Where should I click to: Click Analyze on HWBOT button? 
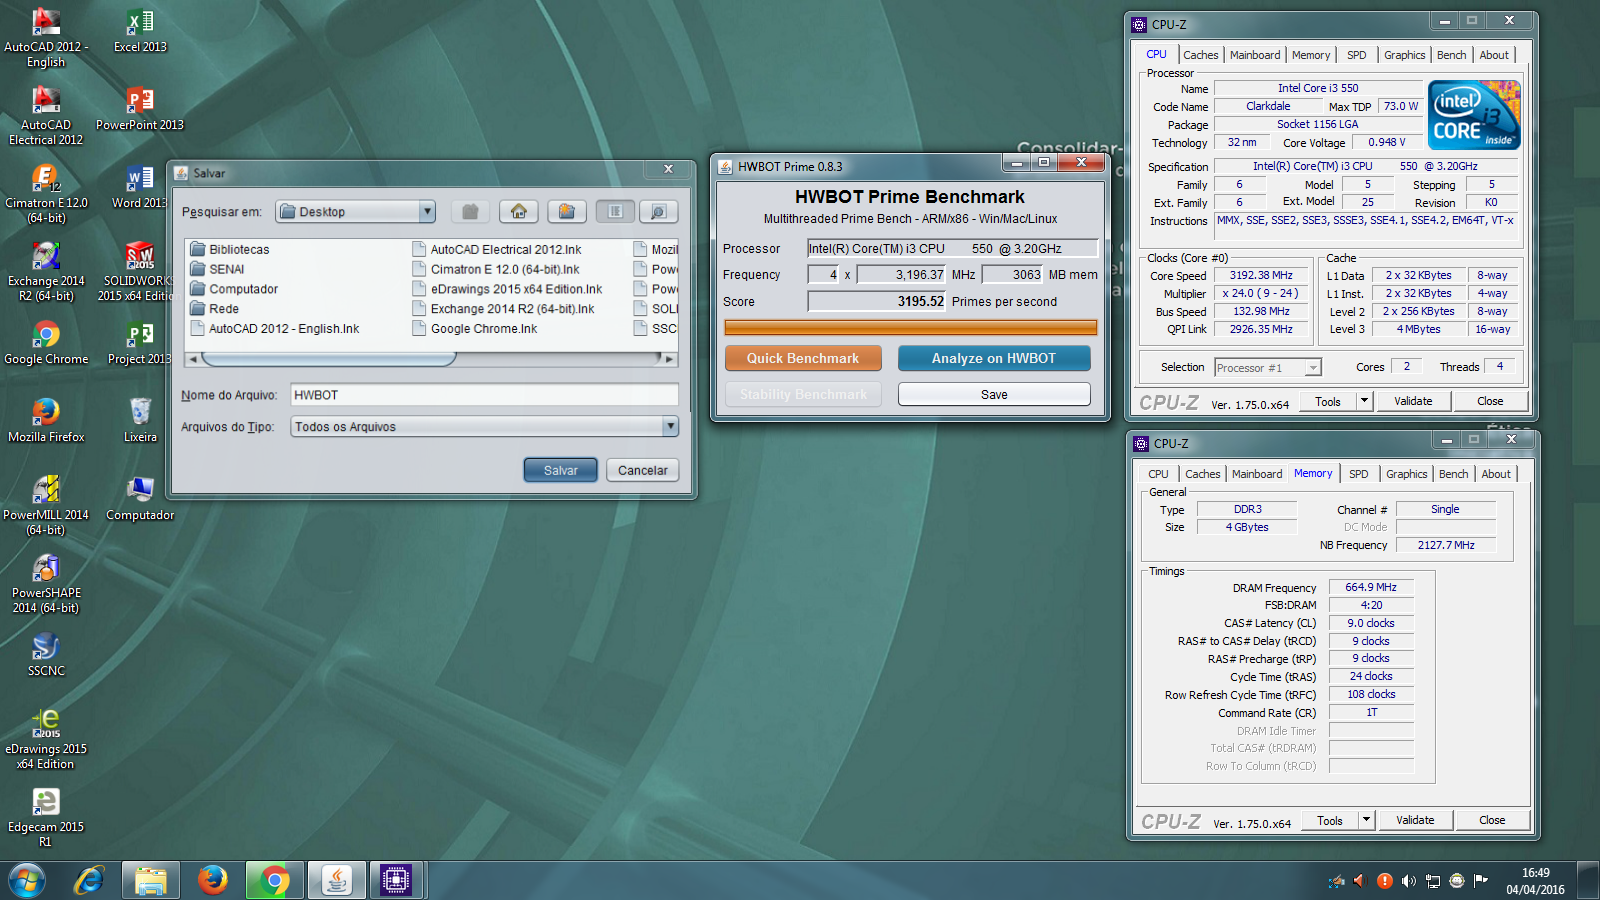(x=994, y=358)
